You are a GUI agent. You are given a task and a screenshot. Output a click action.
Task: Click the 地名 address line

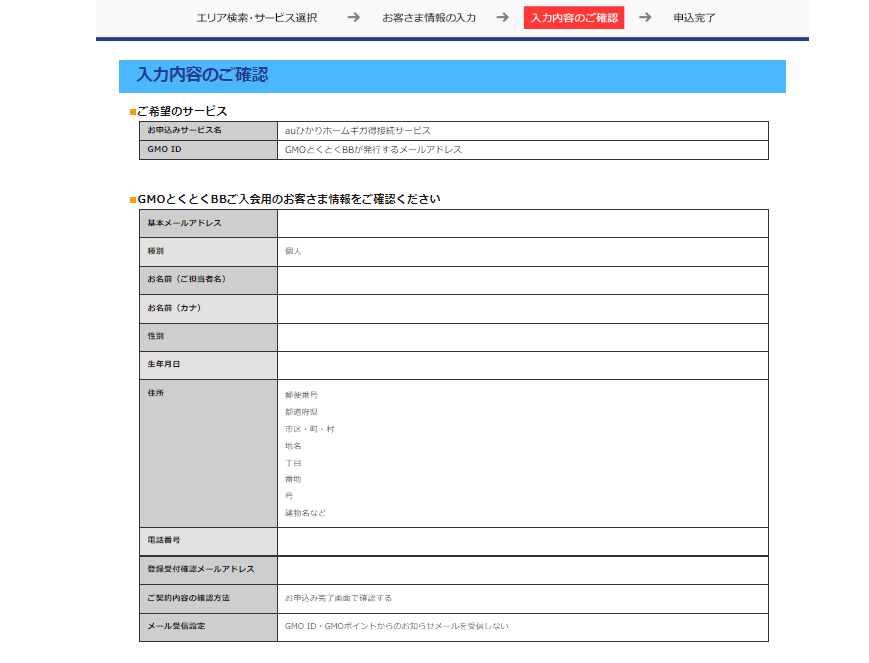293,446
